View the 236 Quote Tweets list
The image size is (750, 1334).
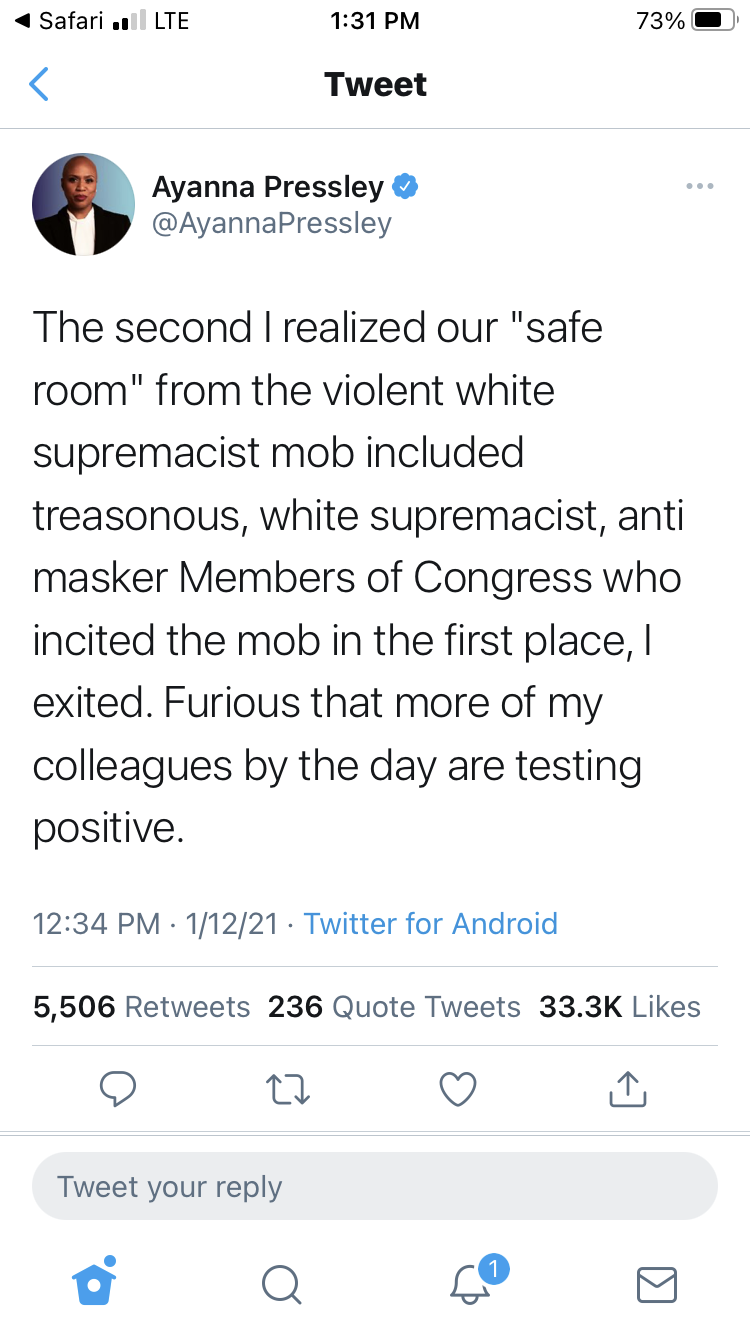tap(394, 1007)
